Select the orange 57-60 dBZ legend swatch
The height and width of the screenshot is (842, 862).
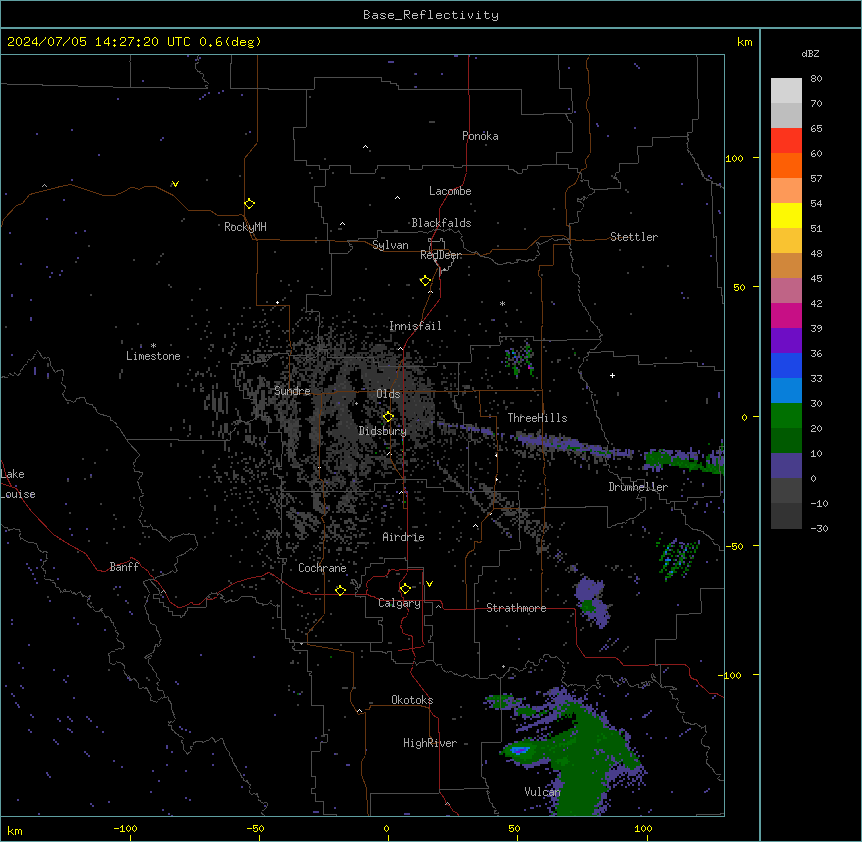coord(786,165)
